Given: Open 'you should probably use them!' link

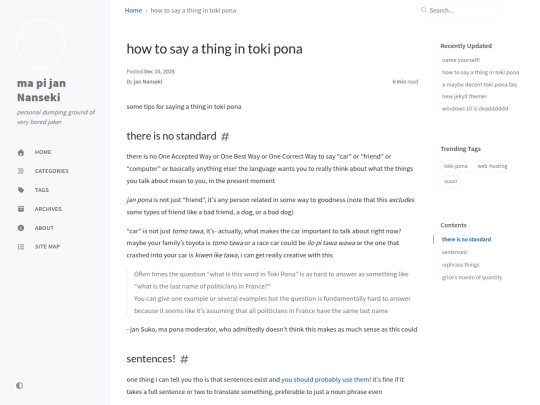Looking at the screenshot, I should 326,380.
